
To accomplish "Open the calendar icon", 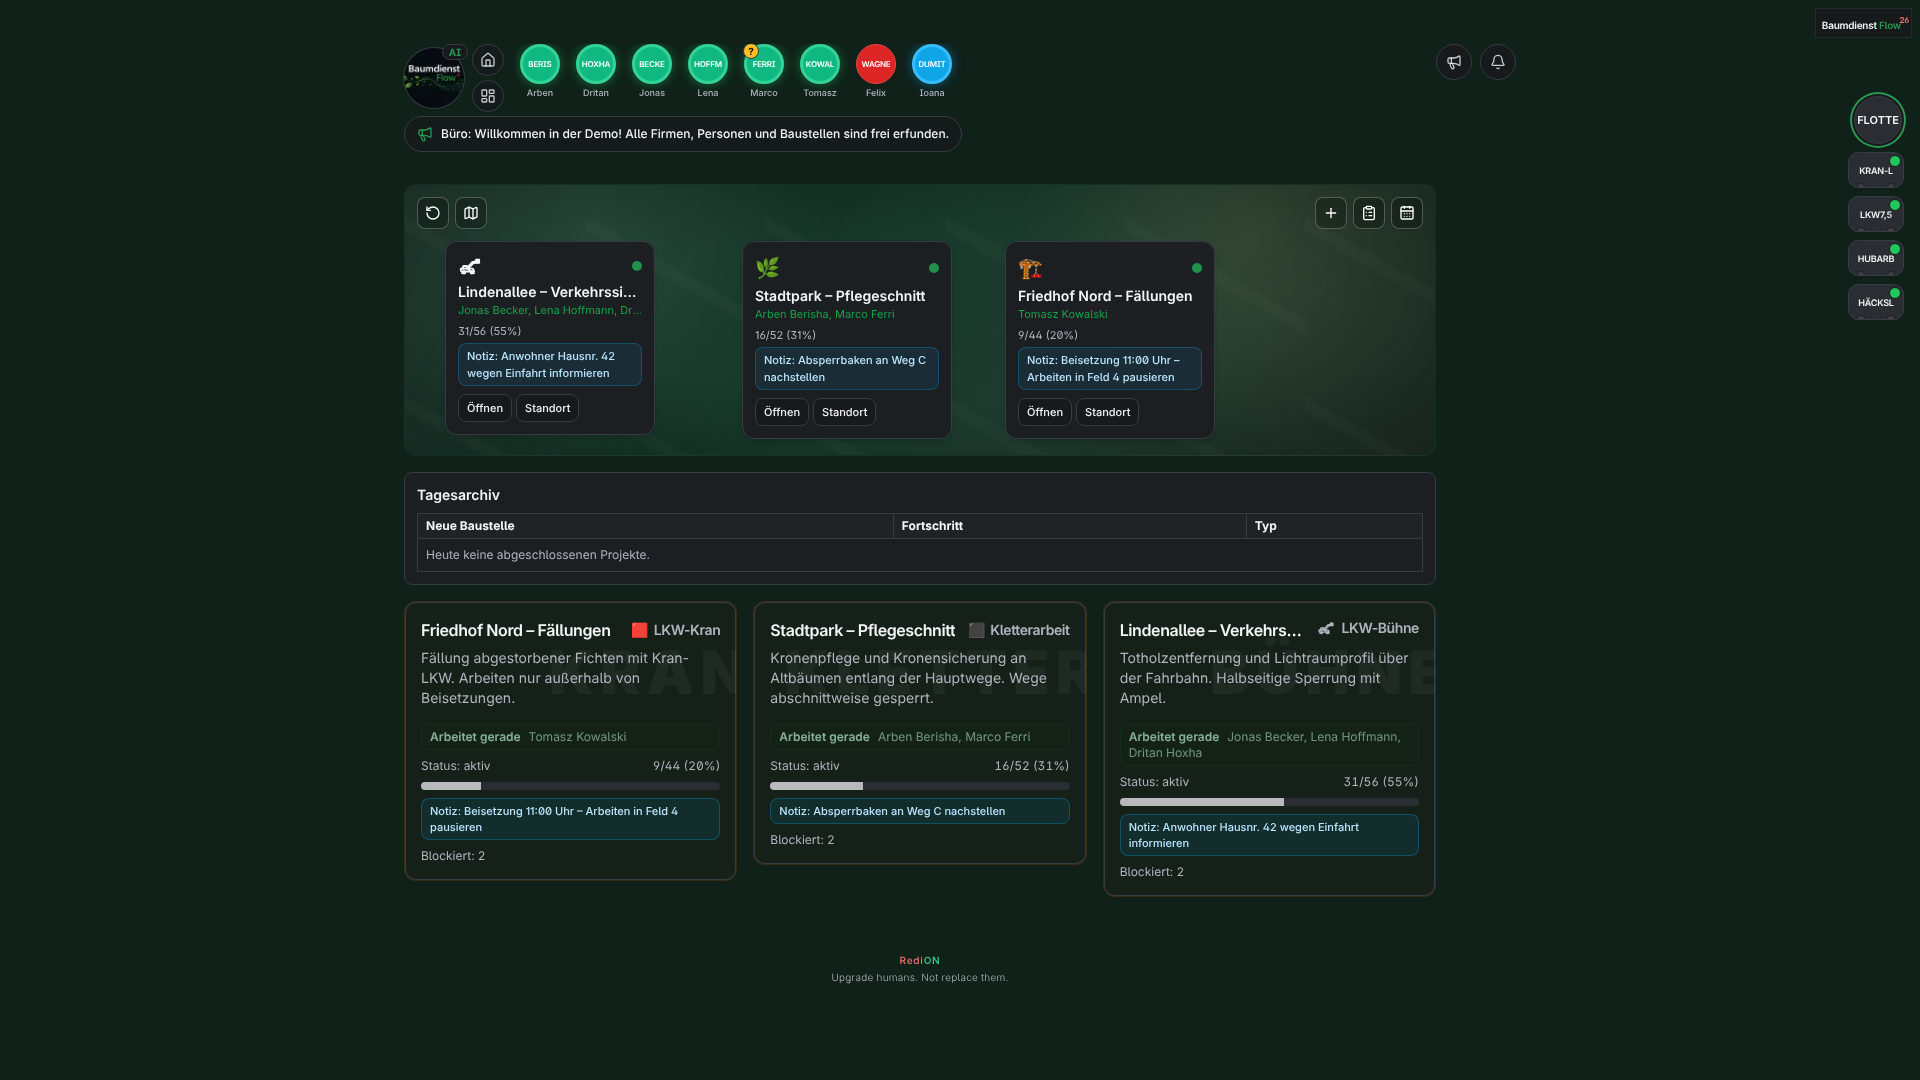I will tap(1407, 213).
